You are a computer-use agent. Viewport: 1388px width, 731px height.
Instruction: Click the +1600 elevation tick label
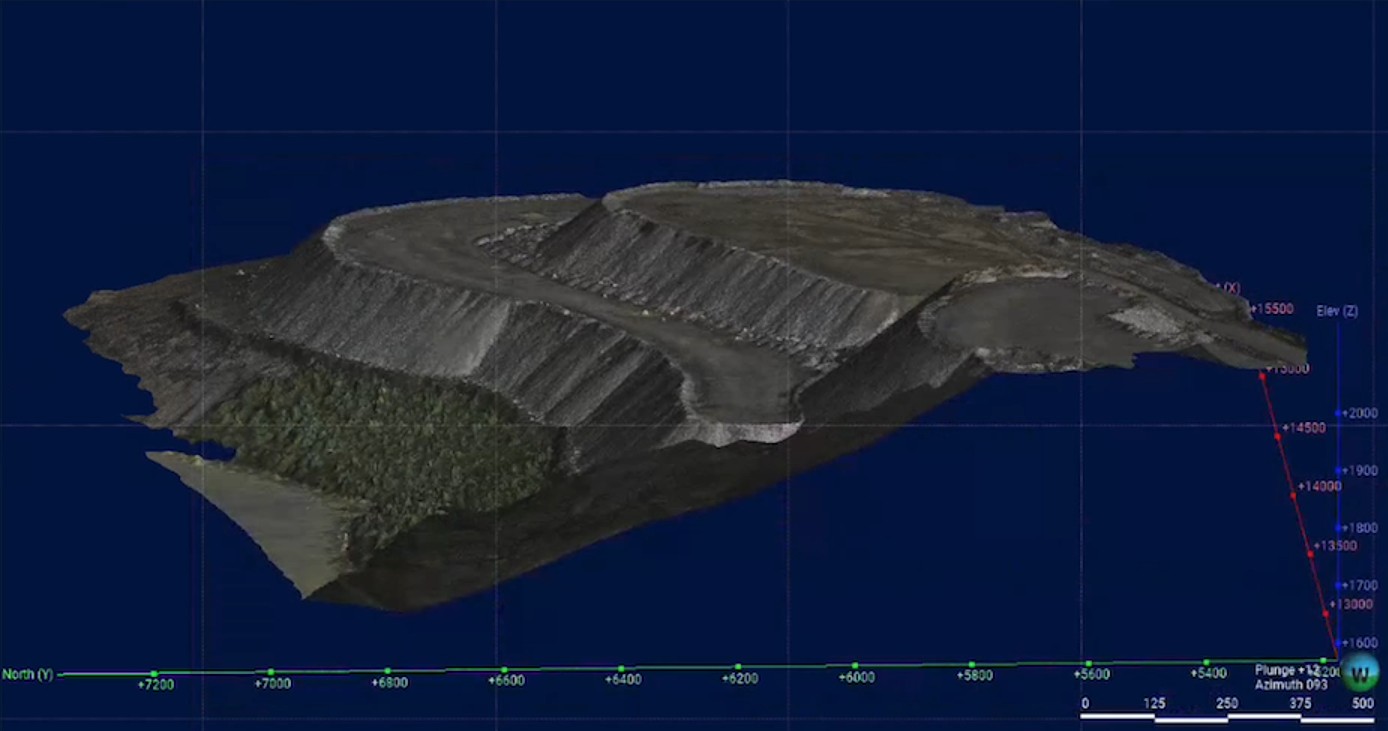click(1360, 643)
